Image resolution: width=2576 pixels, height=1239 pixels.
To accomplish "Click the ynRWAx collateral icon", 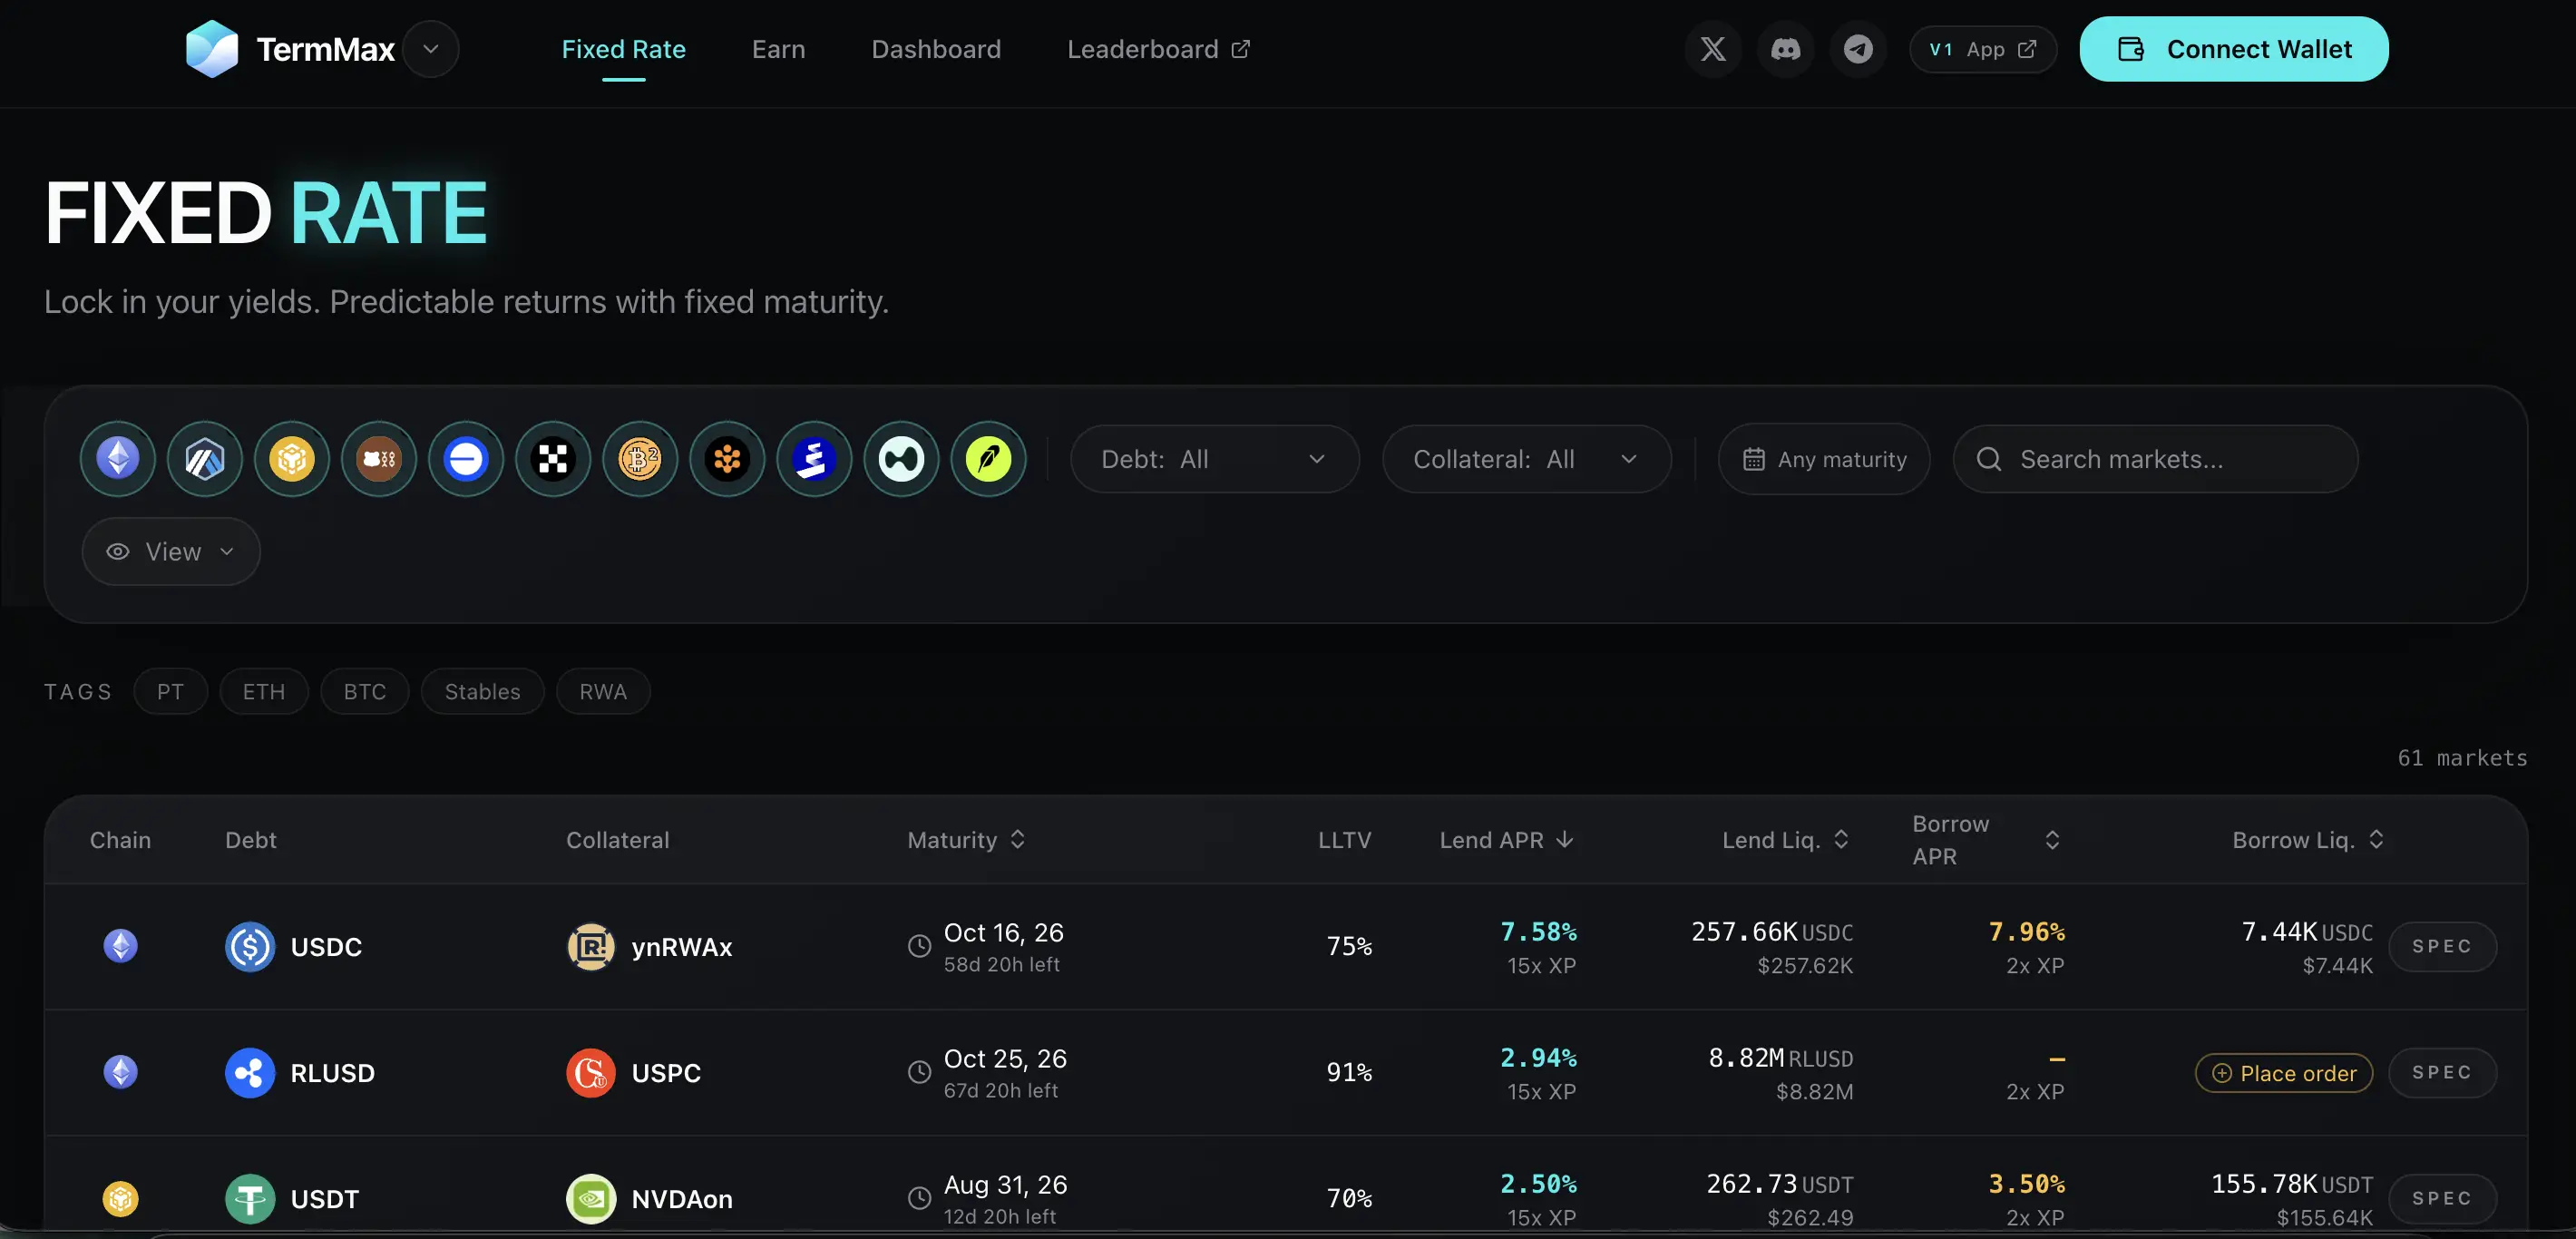I will pyautogui.click(x=591, y=946).
